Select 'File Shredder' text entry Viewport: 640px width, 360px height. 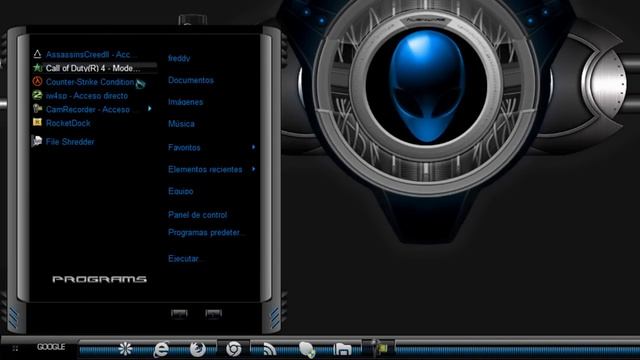click(70, 142)
